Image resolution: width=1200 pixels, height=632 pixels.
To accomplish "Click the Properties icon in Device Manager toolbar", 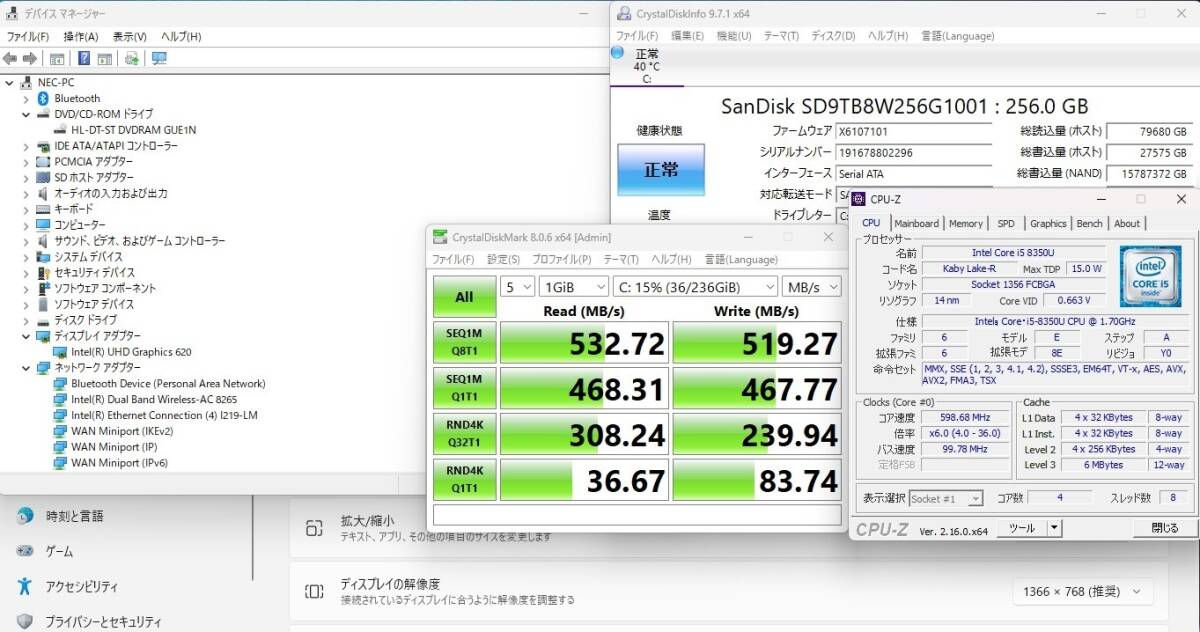I will 104,58.
